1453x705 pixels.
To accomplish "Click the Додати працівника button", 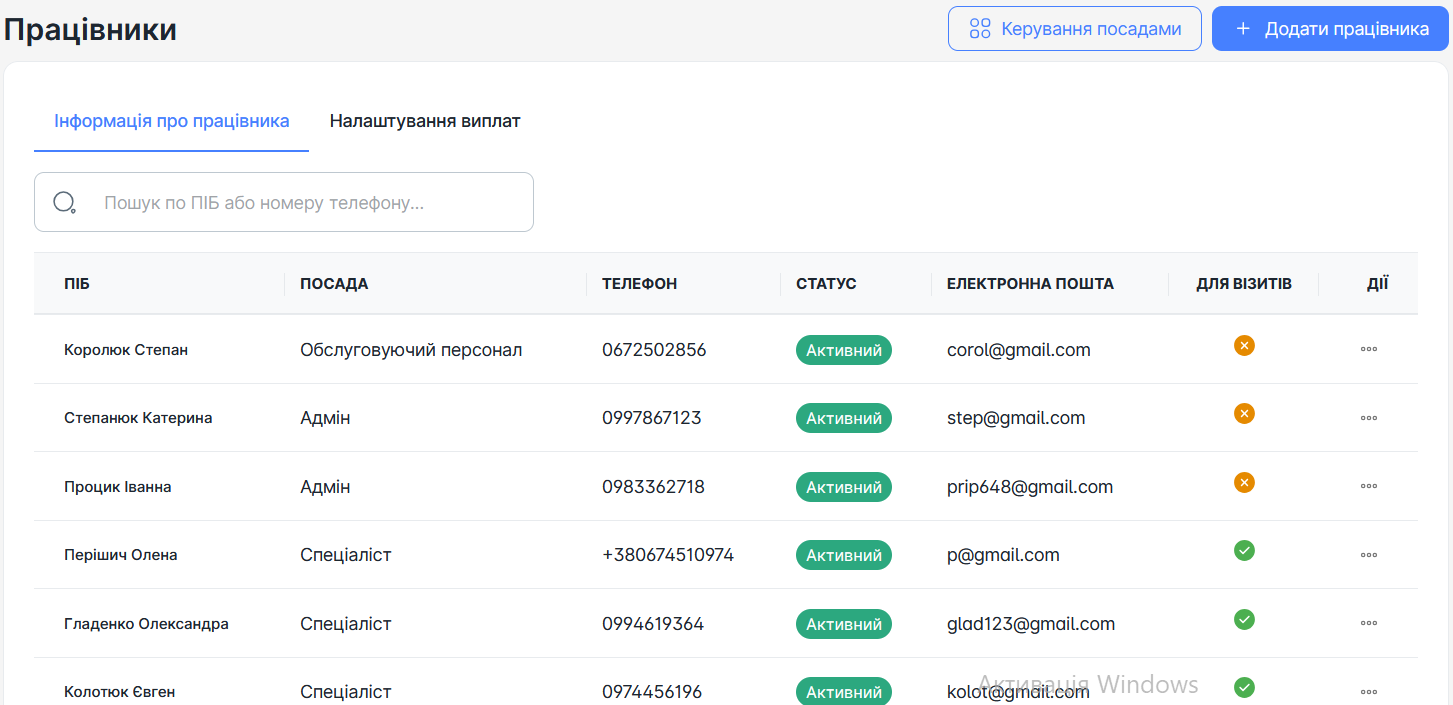I will [1330, 29].
